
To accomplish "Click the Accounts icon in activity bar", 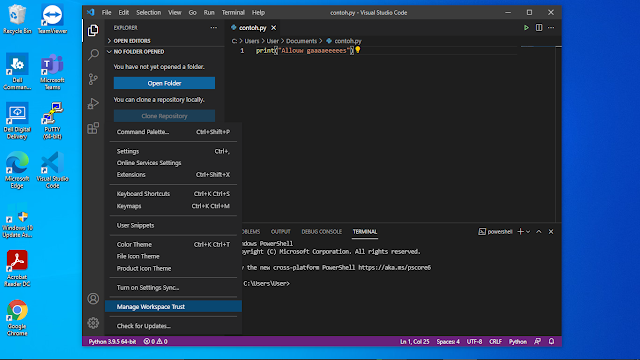I will (93, 298).
